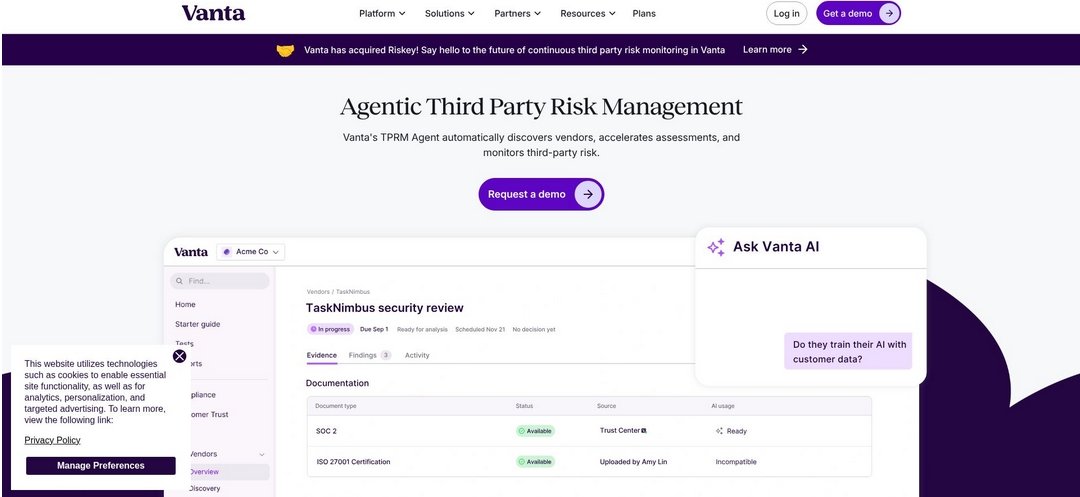Switch to the Activity tab
1080x497 pixels.
(417, 355)
